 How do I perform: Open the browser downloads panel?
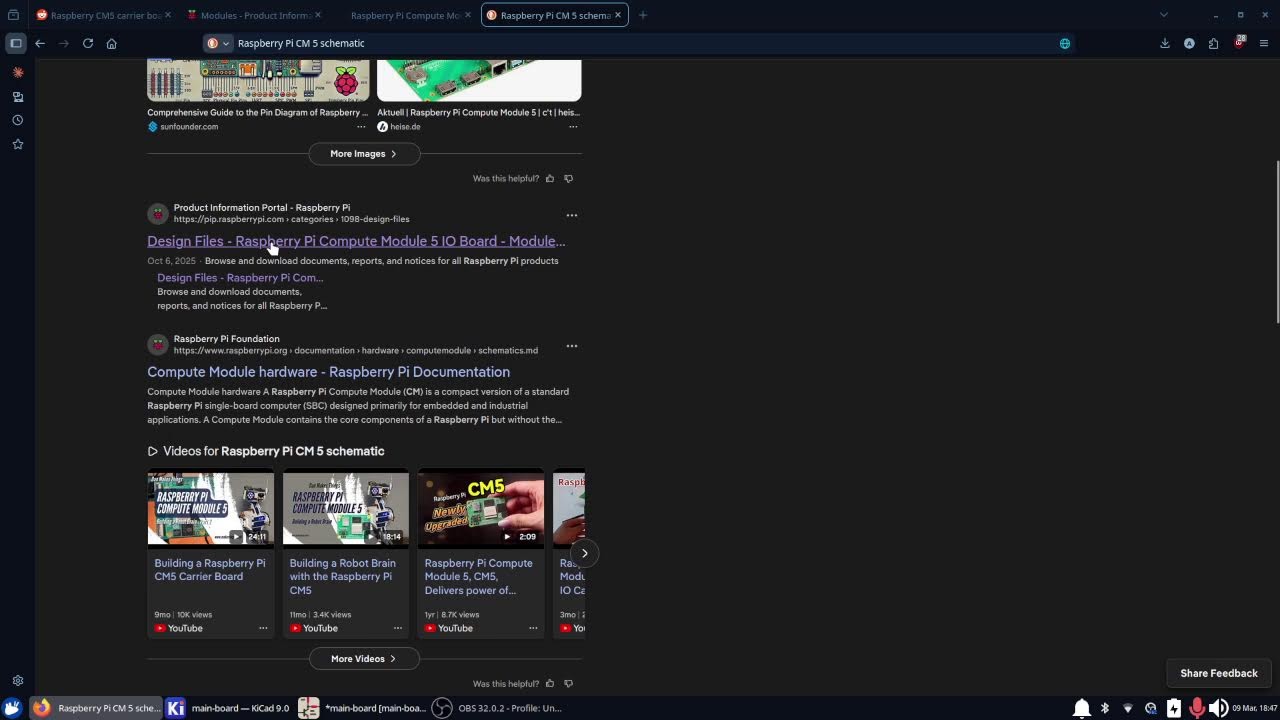(x=1165, y=43)
